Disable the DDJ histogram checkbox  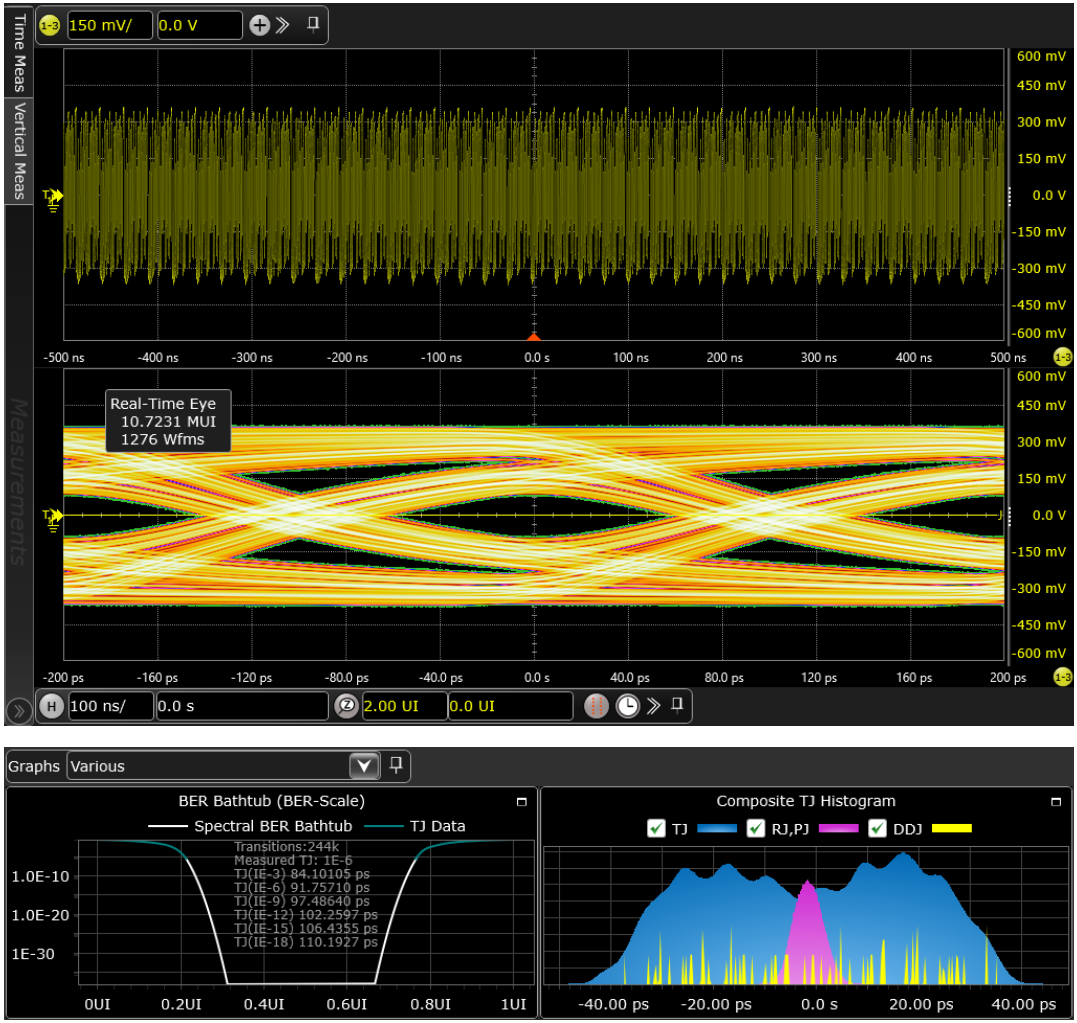[x=878, y=828]
